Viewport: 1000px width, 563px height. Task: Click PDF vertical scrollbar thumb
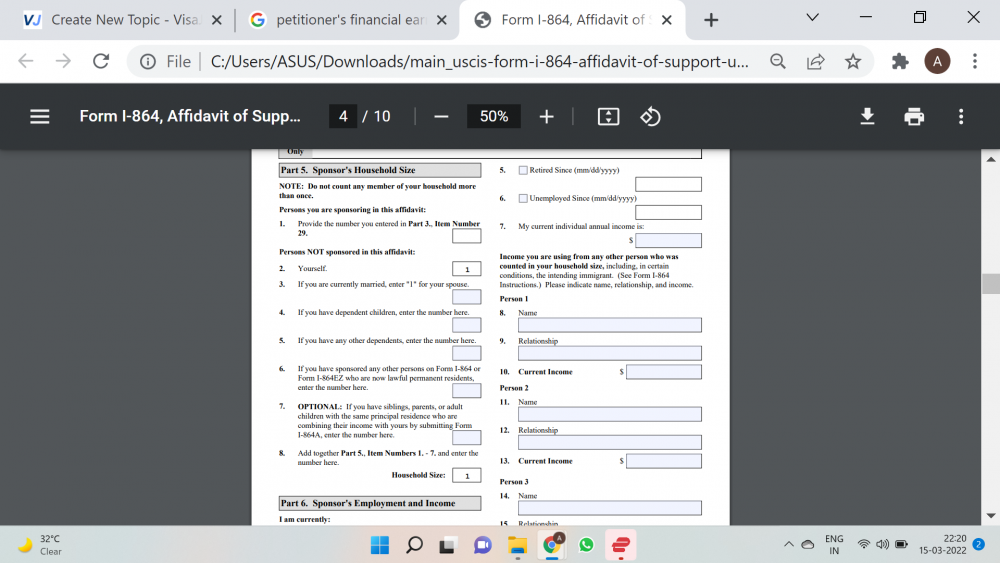pos(990,284)
